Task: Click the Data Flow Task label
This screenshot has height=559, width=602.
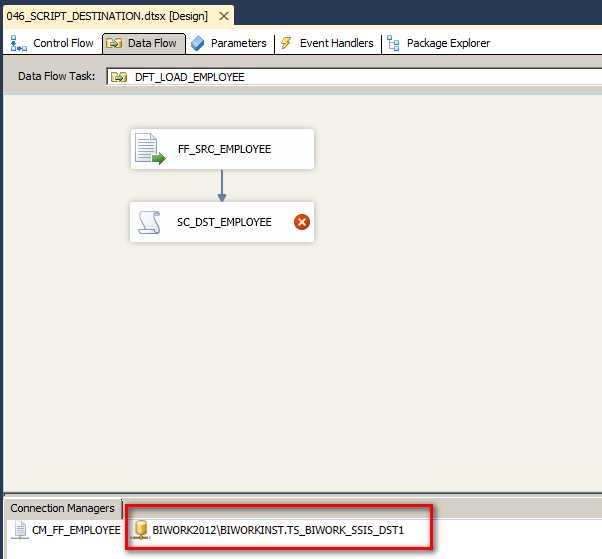Action: 56,76
